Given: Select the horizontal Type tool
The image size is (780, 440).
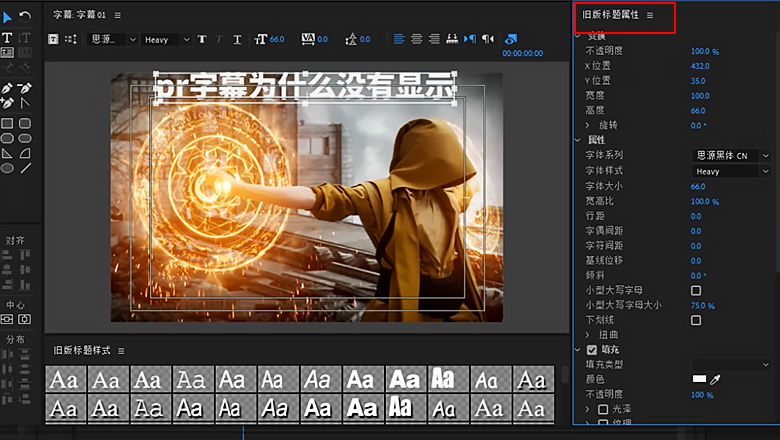Looking at the screenshot, I should (x=7, y=38).
